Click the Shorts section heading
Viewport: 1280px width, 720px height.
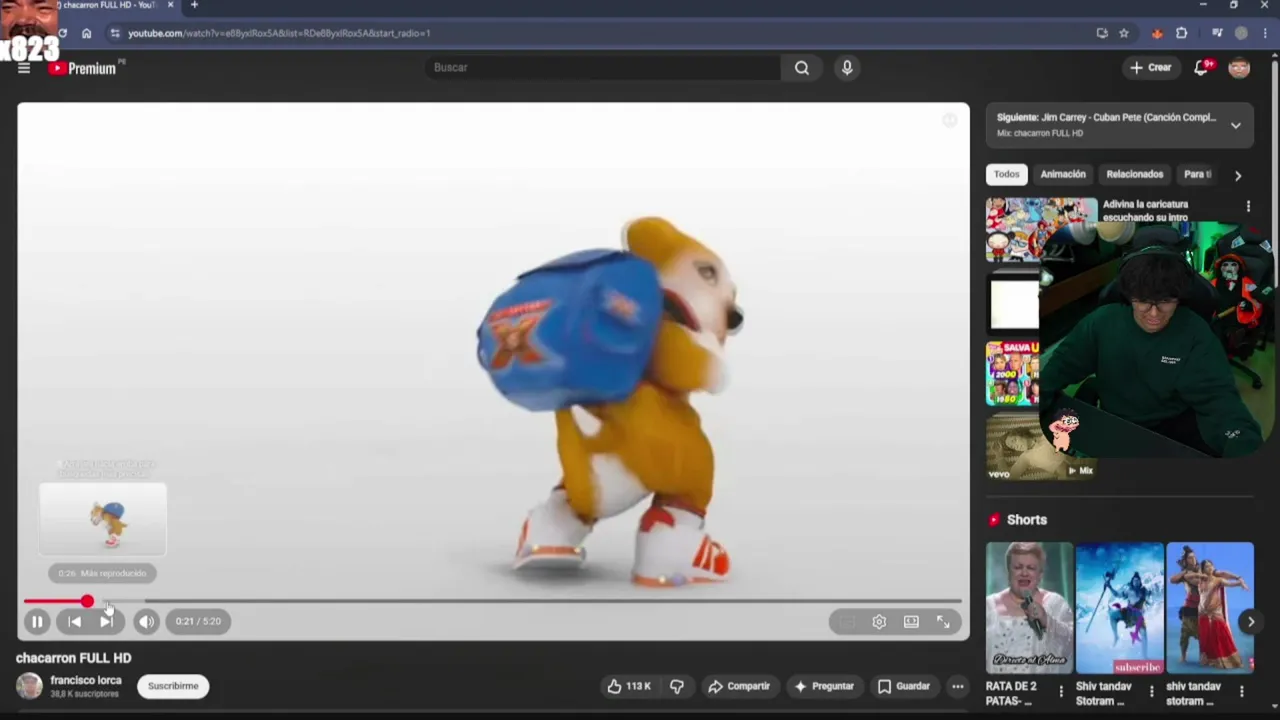[x=1027, y=520]
